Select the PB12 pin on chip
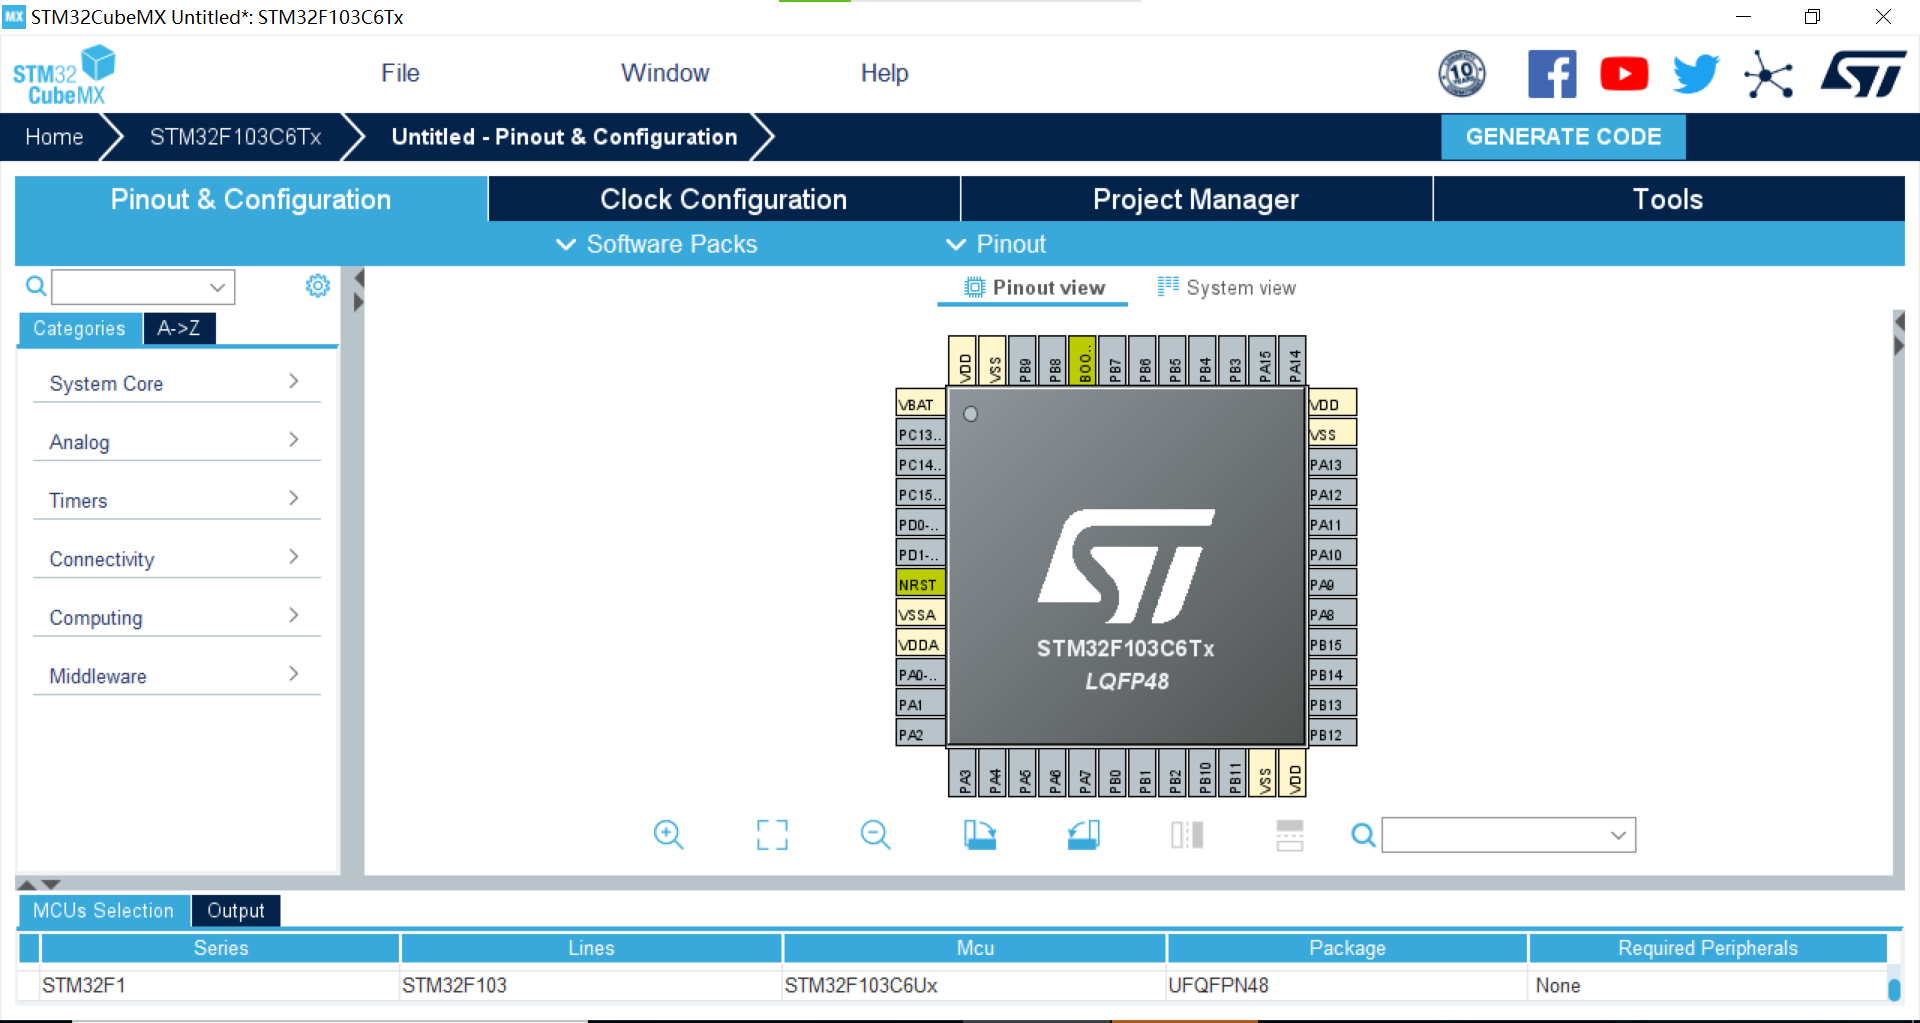The height and width of the screenshot is (1023, 1920). click(x=1333, y=734)
